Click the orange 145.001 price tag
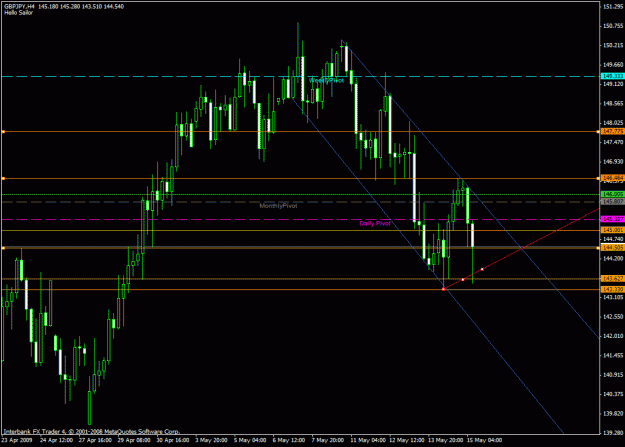 click(613, 230)
